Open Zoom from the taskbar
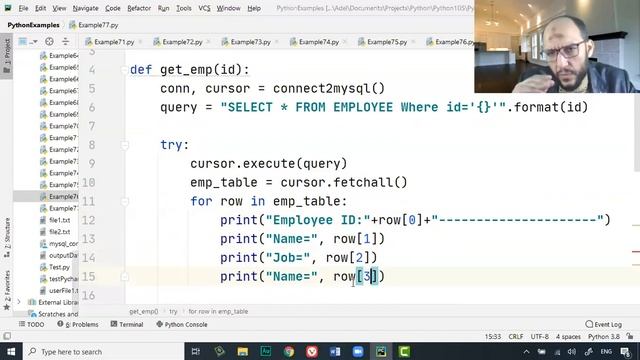The image size is (640, 360). tap(358, 352)
